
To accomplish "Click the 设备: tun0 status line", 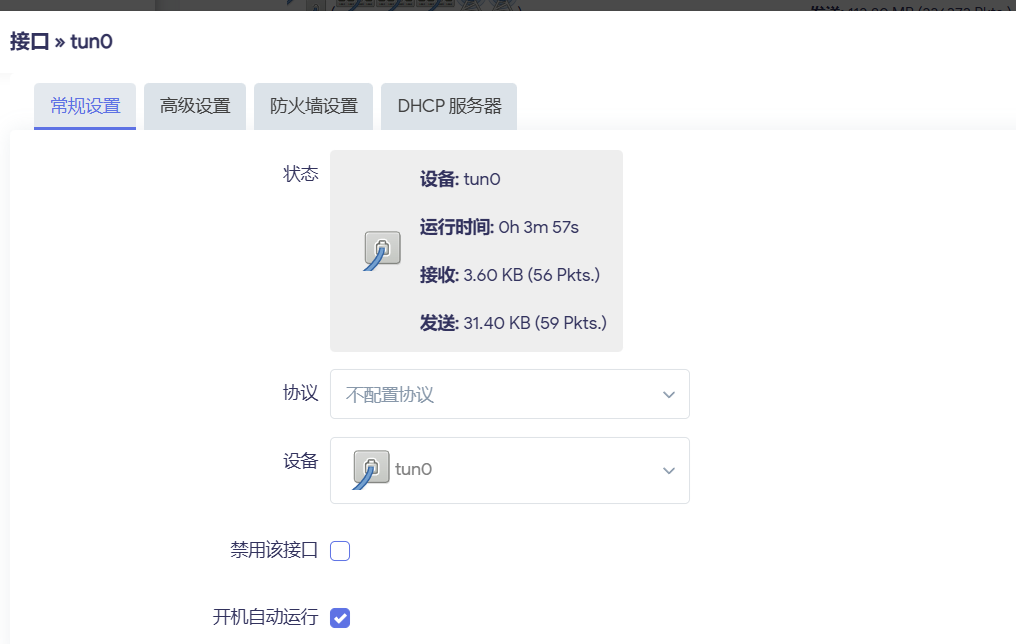I will [460, 180].
